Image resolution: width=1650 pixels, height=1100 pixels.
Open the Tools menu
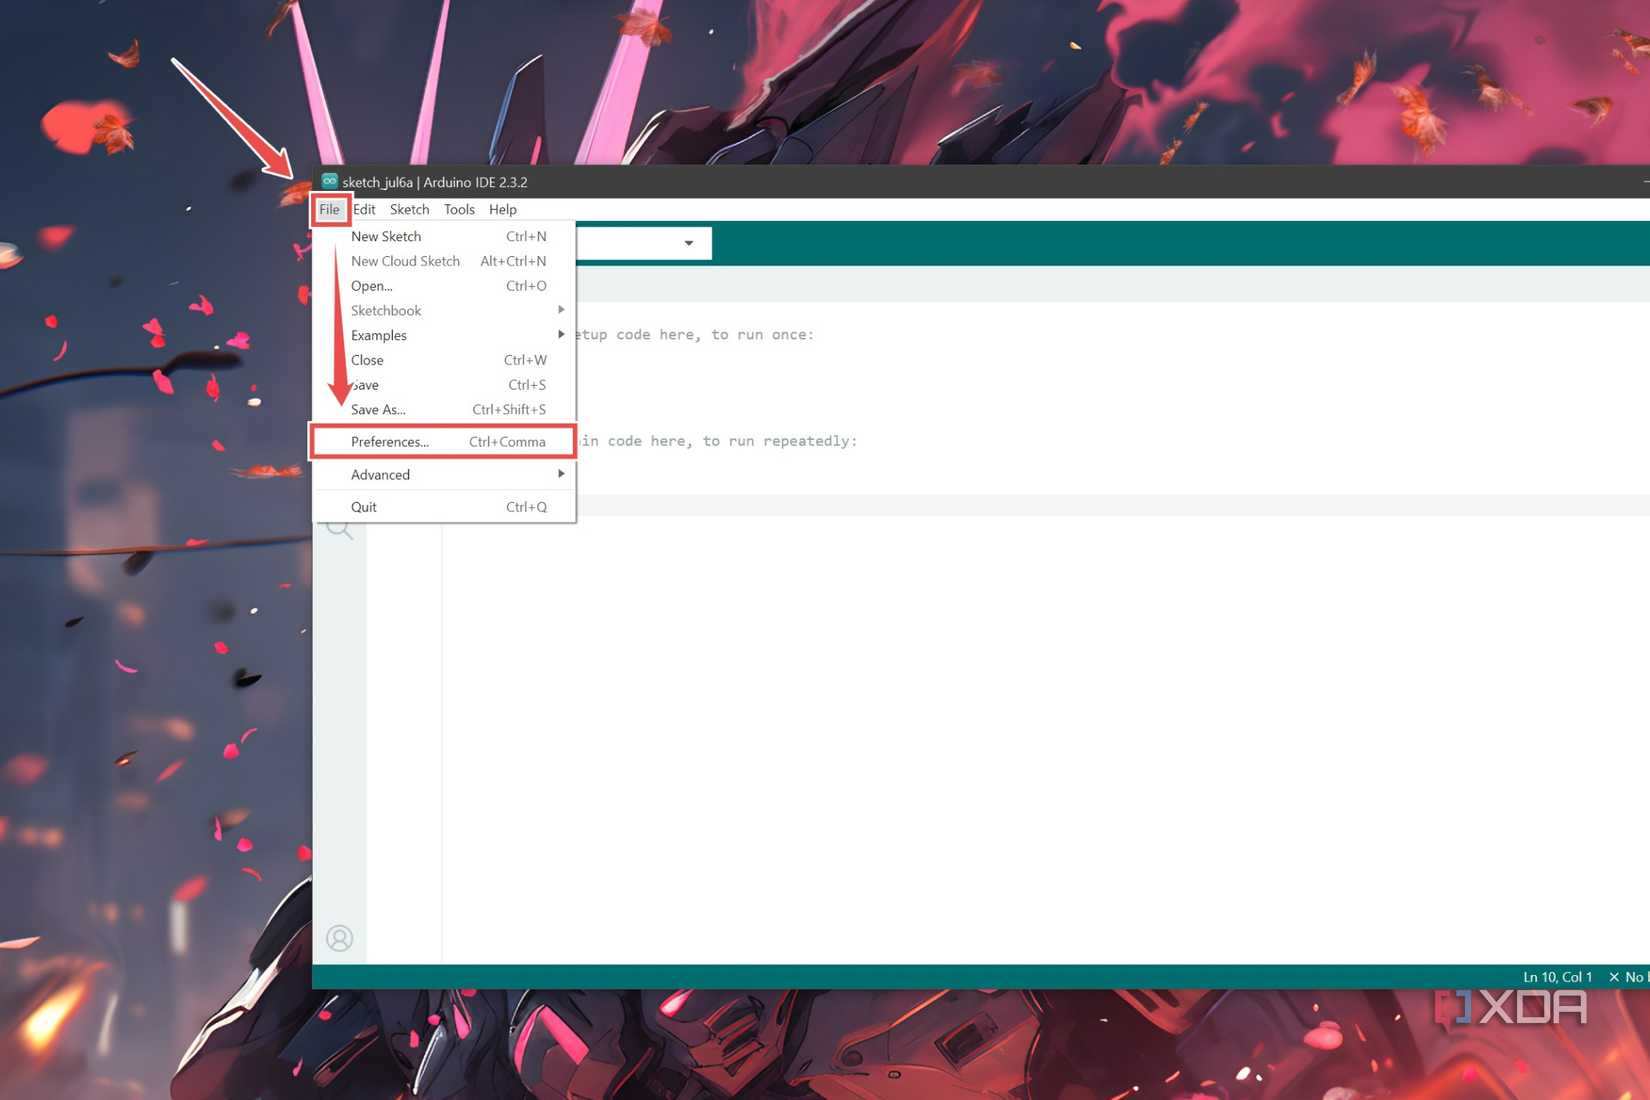(459, 209)
